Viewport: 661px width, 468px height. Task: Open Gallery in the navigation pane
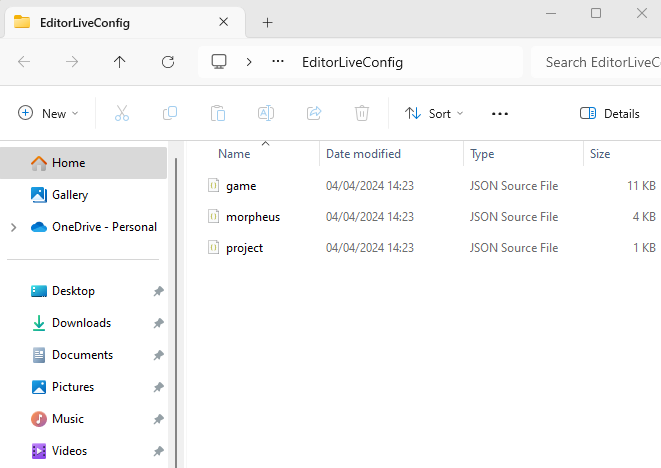point(70,195)
